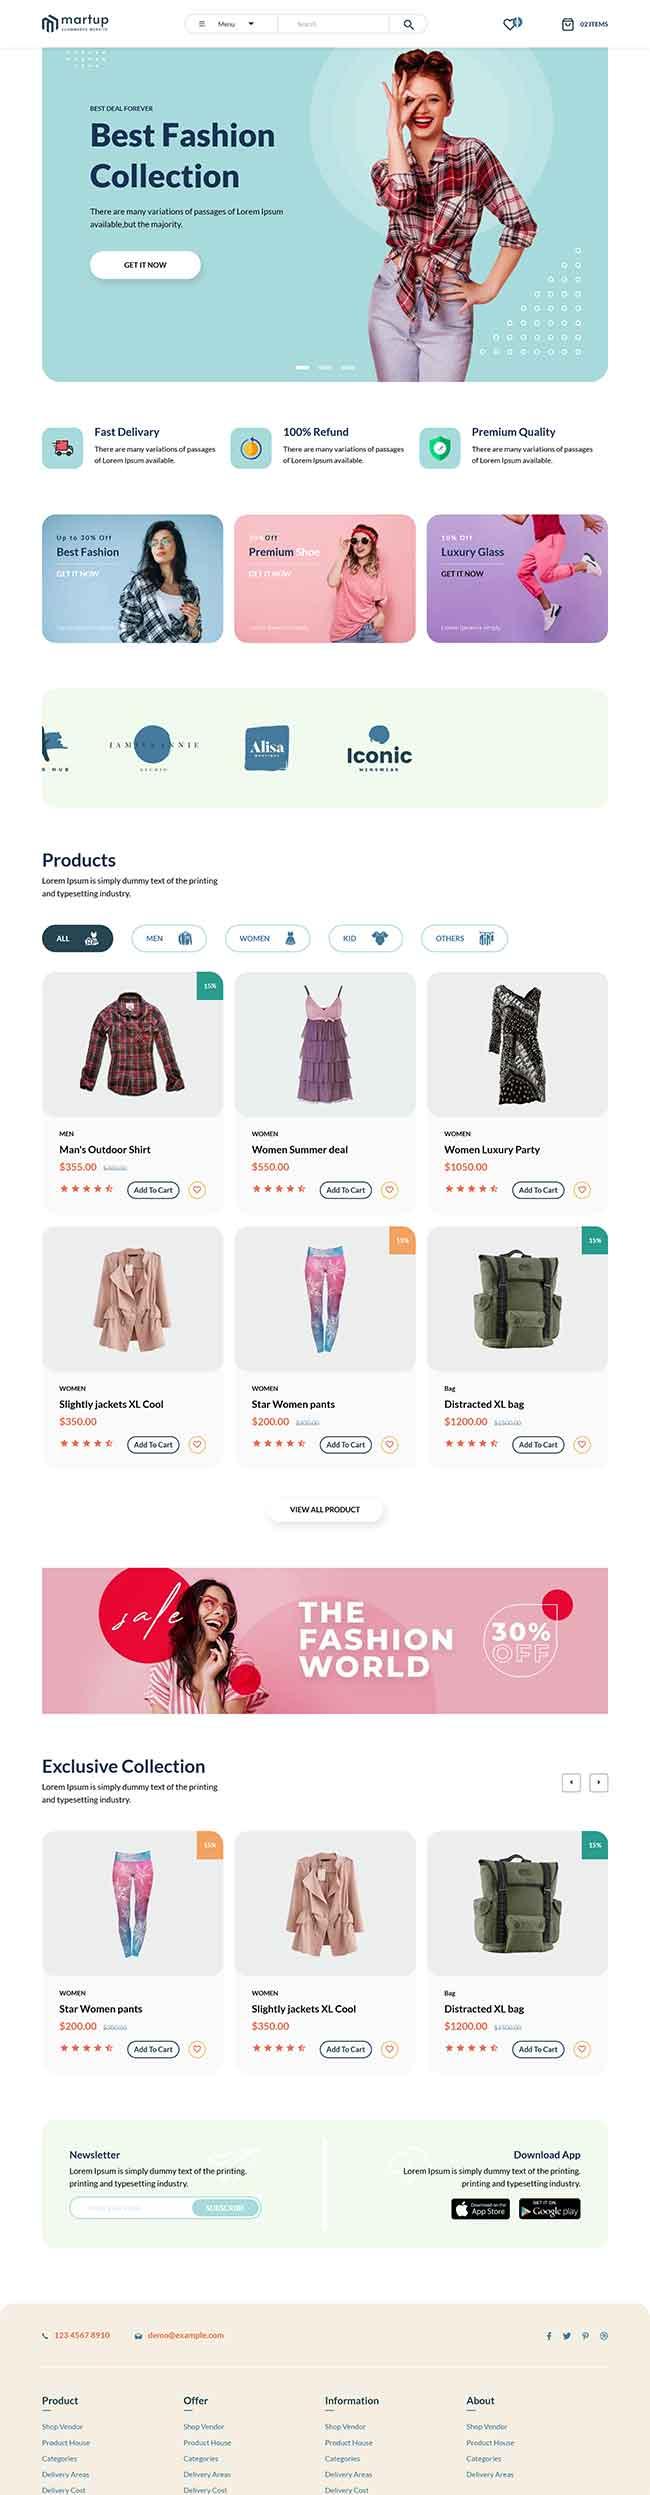This screenshot has height=2495, width=650.
Task: Open the wishlist heart icon in header
Action: pos(511,24)
